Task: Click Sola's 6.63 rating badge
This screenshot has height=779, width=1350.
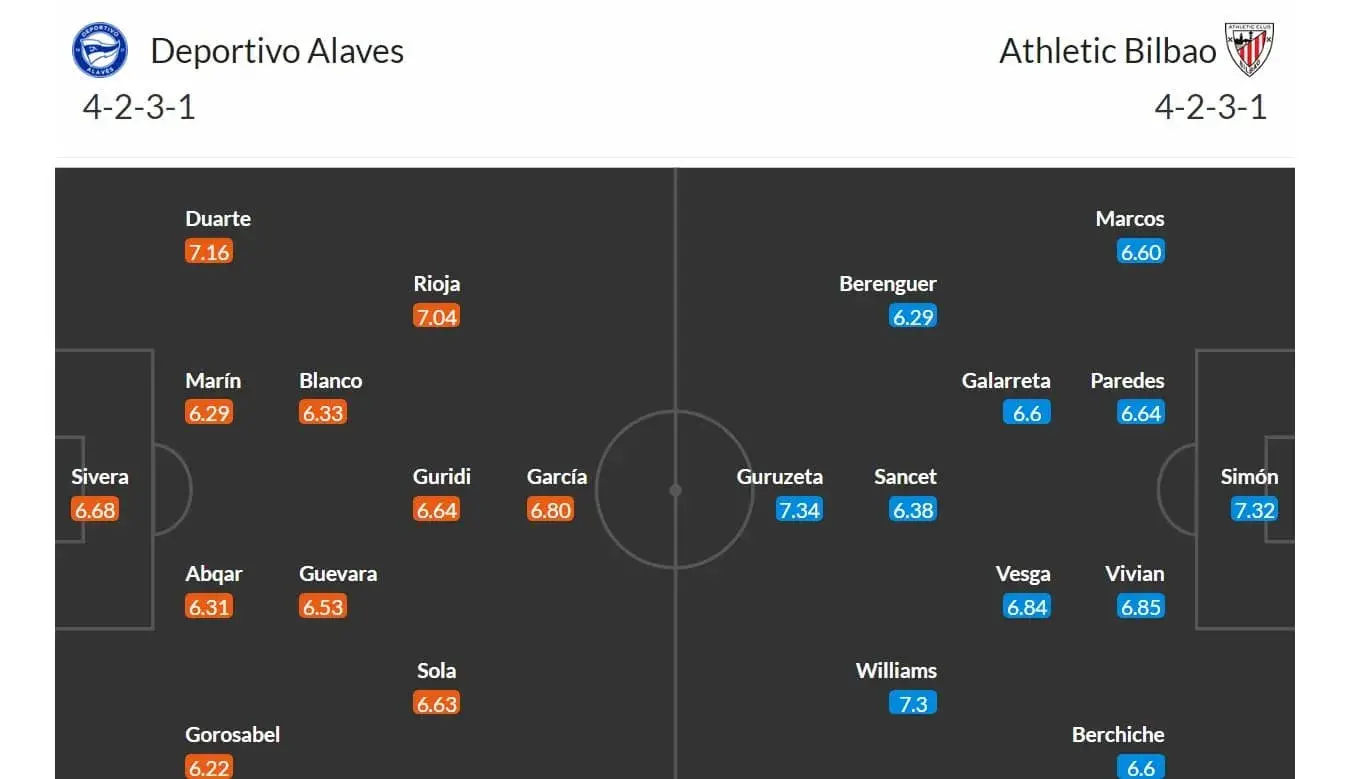Action: click(x=437, y=704)
